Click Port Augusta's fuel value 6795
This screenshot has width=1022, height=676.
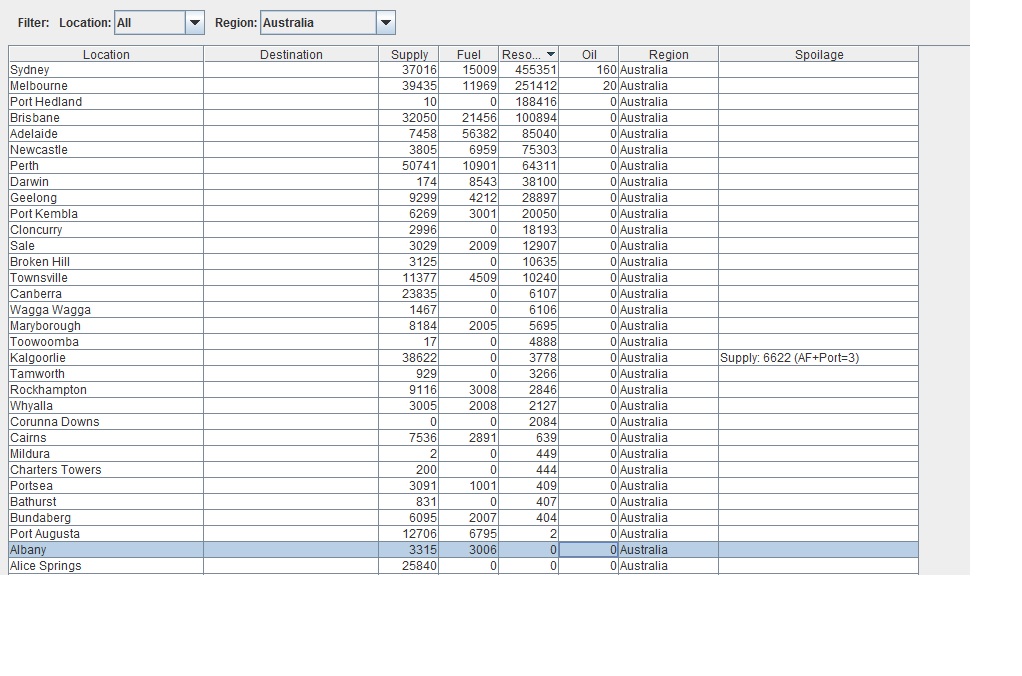coord(482,534)
